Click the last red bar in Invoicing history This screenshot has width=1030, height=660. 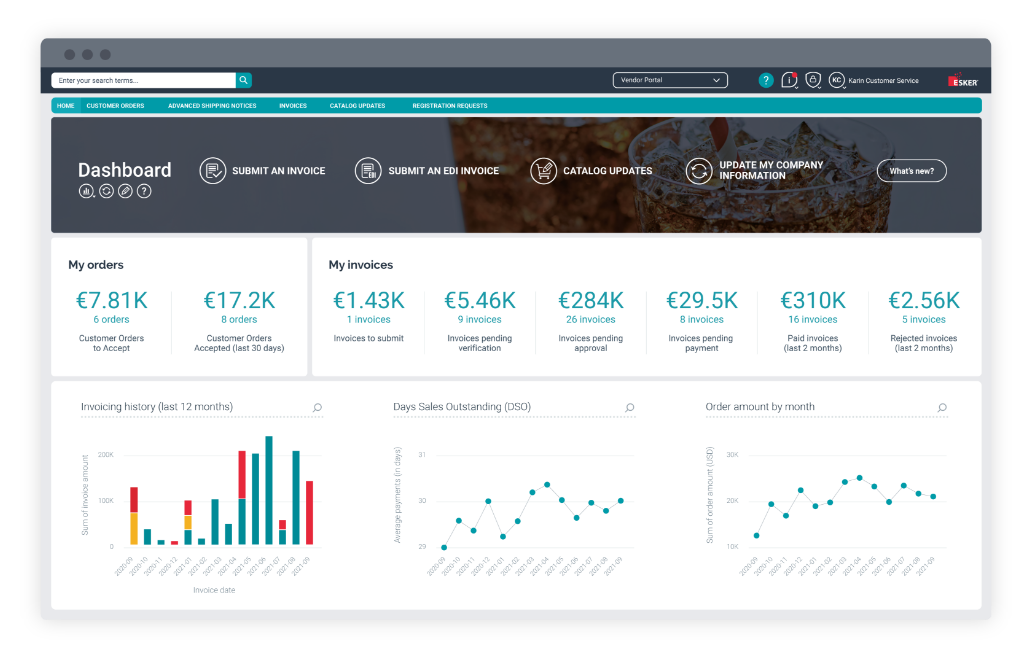tap(309, 513)
